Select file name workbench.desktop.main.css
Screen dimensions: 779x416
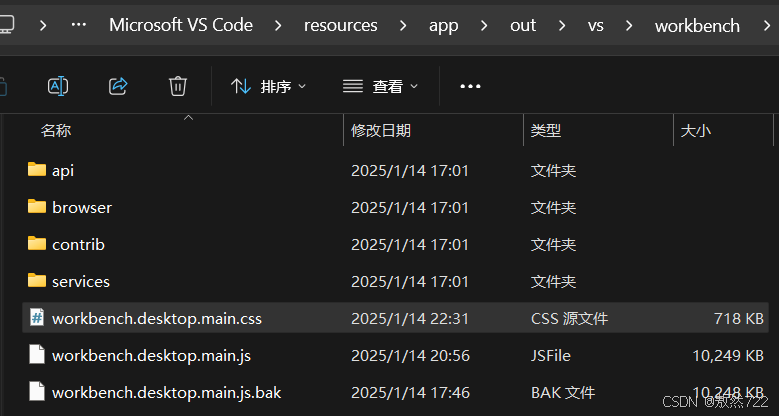(157, 319)
